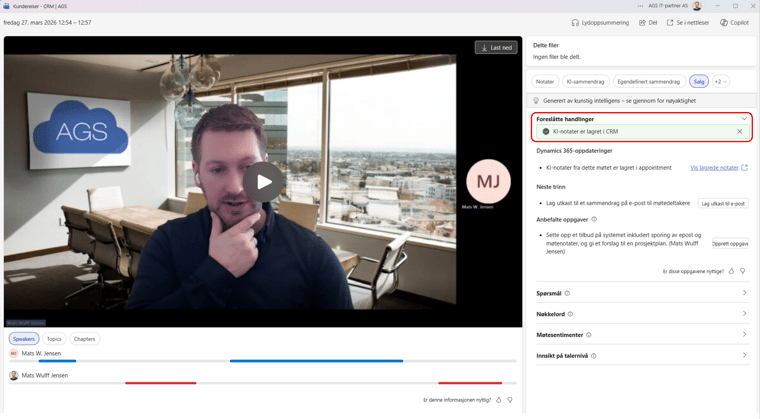Thumbs down the recommended tasks feedback
This screenshot has height=419, width=760.
(743, 271)
